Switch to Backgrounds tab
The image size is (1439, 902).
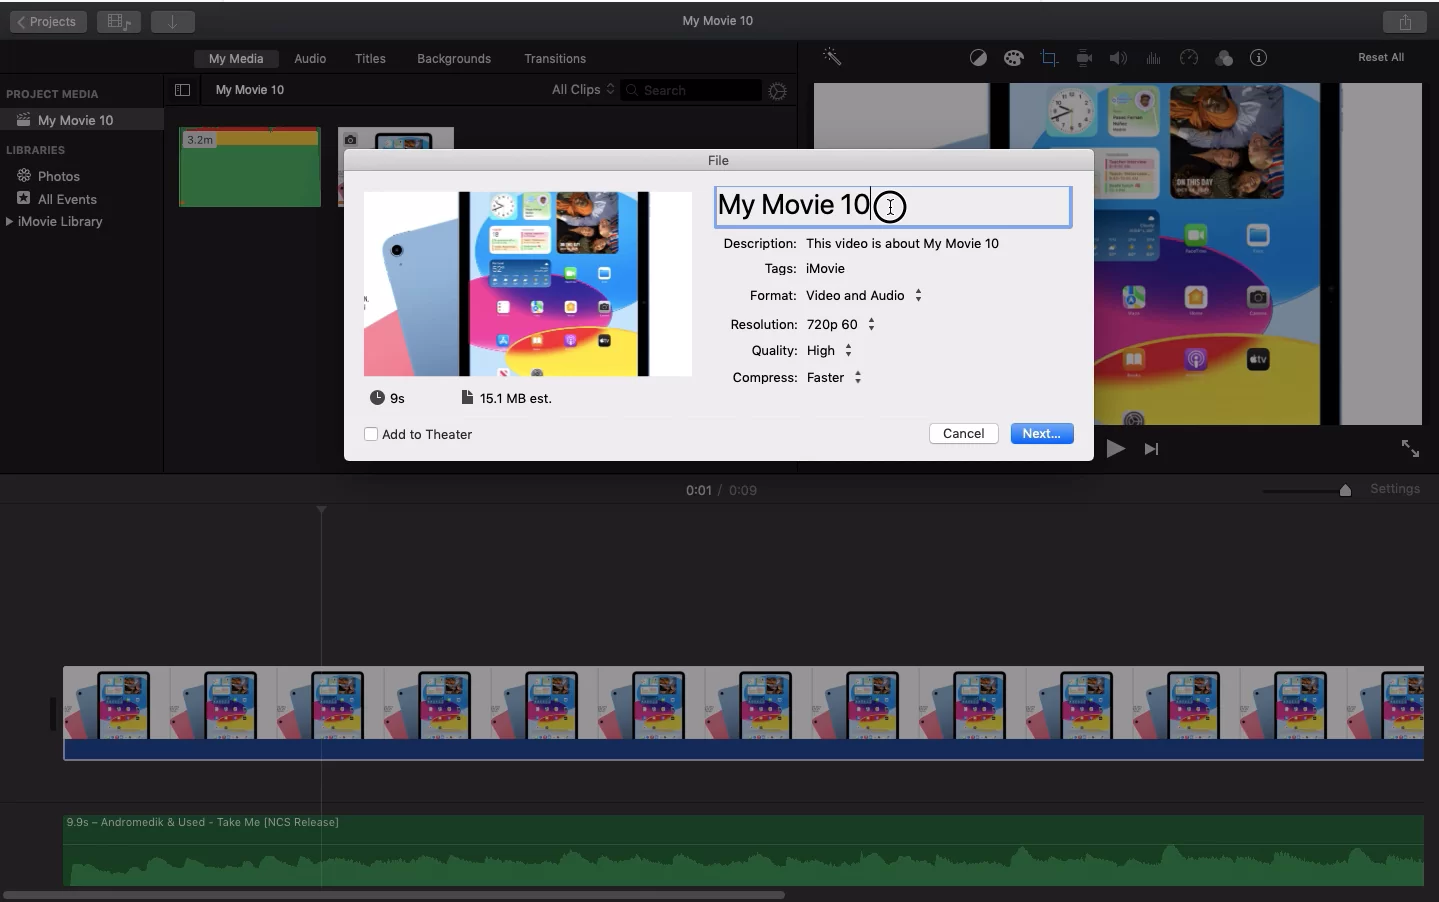[x=454, y=59]
